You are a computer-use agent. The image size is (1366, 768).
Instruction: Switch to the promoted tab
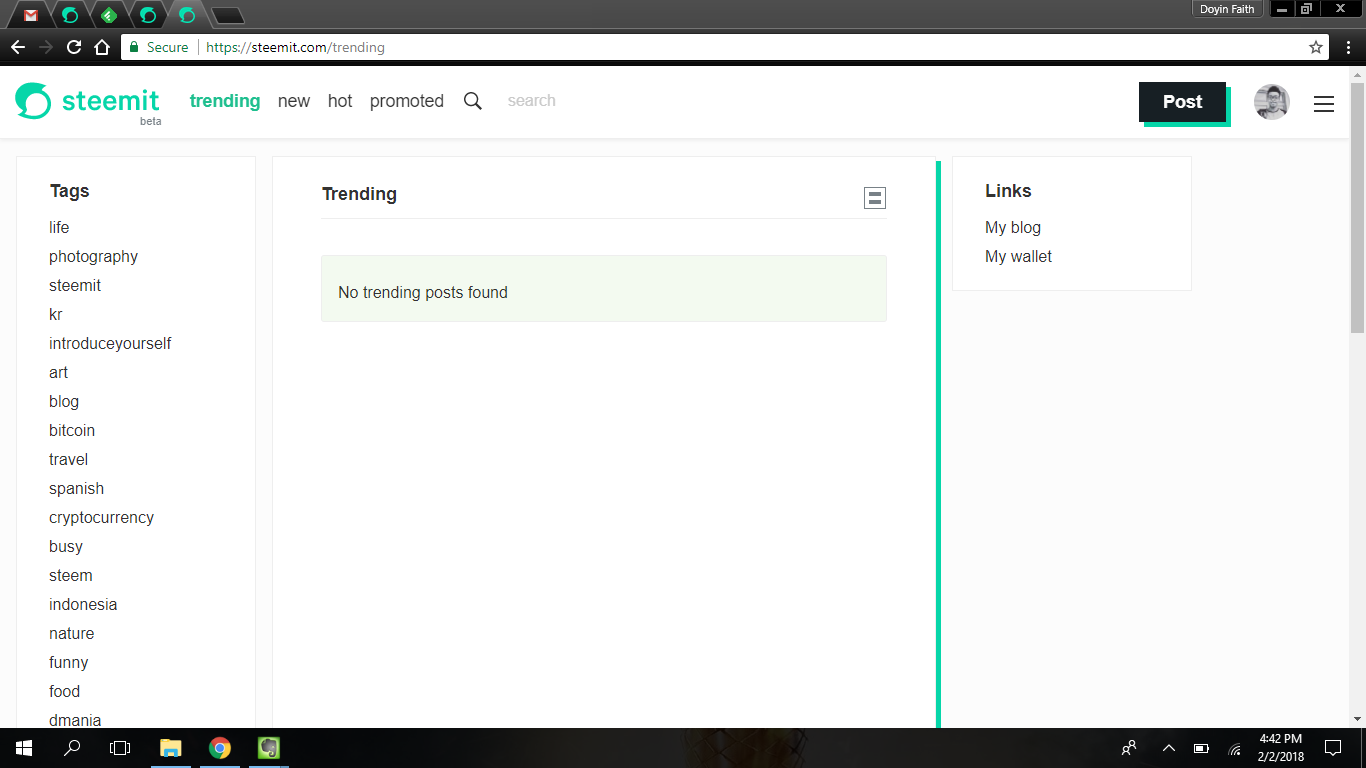point(406,100)
